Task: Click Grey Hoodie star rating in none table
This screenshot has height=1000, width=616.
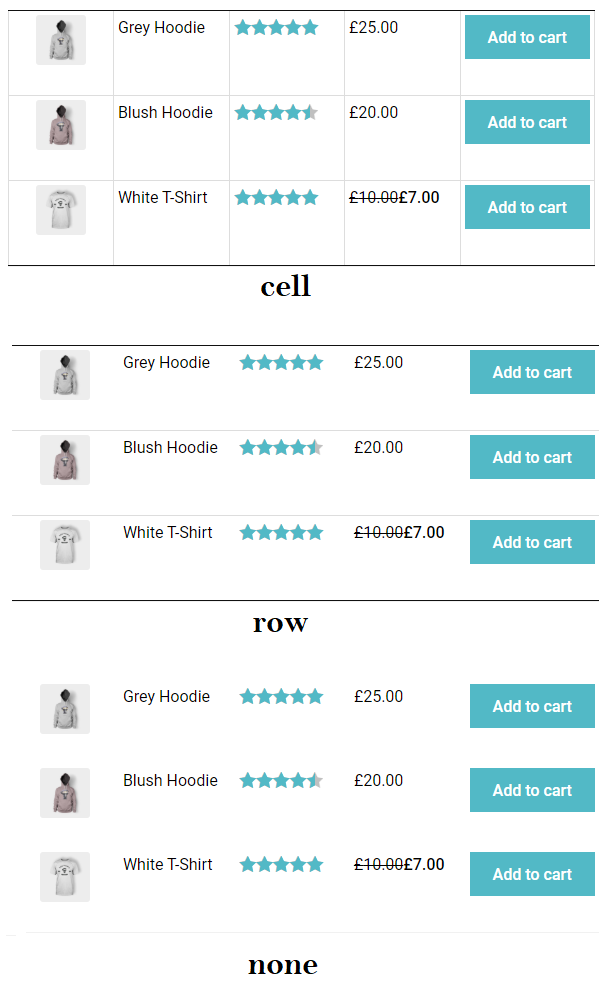Action: click(x=281, y=696)
